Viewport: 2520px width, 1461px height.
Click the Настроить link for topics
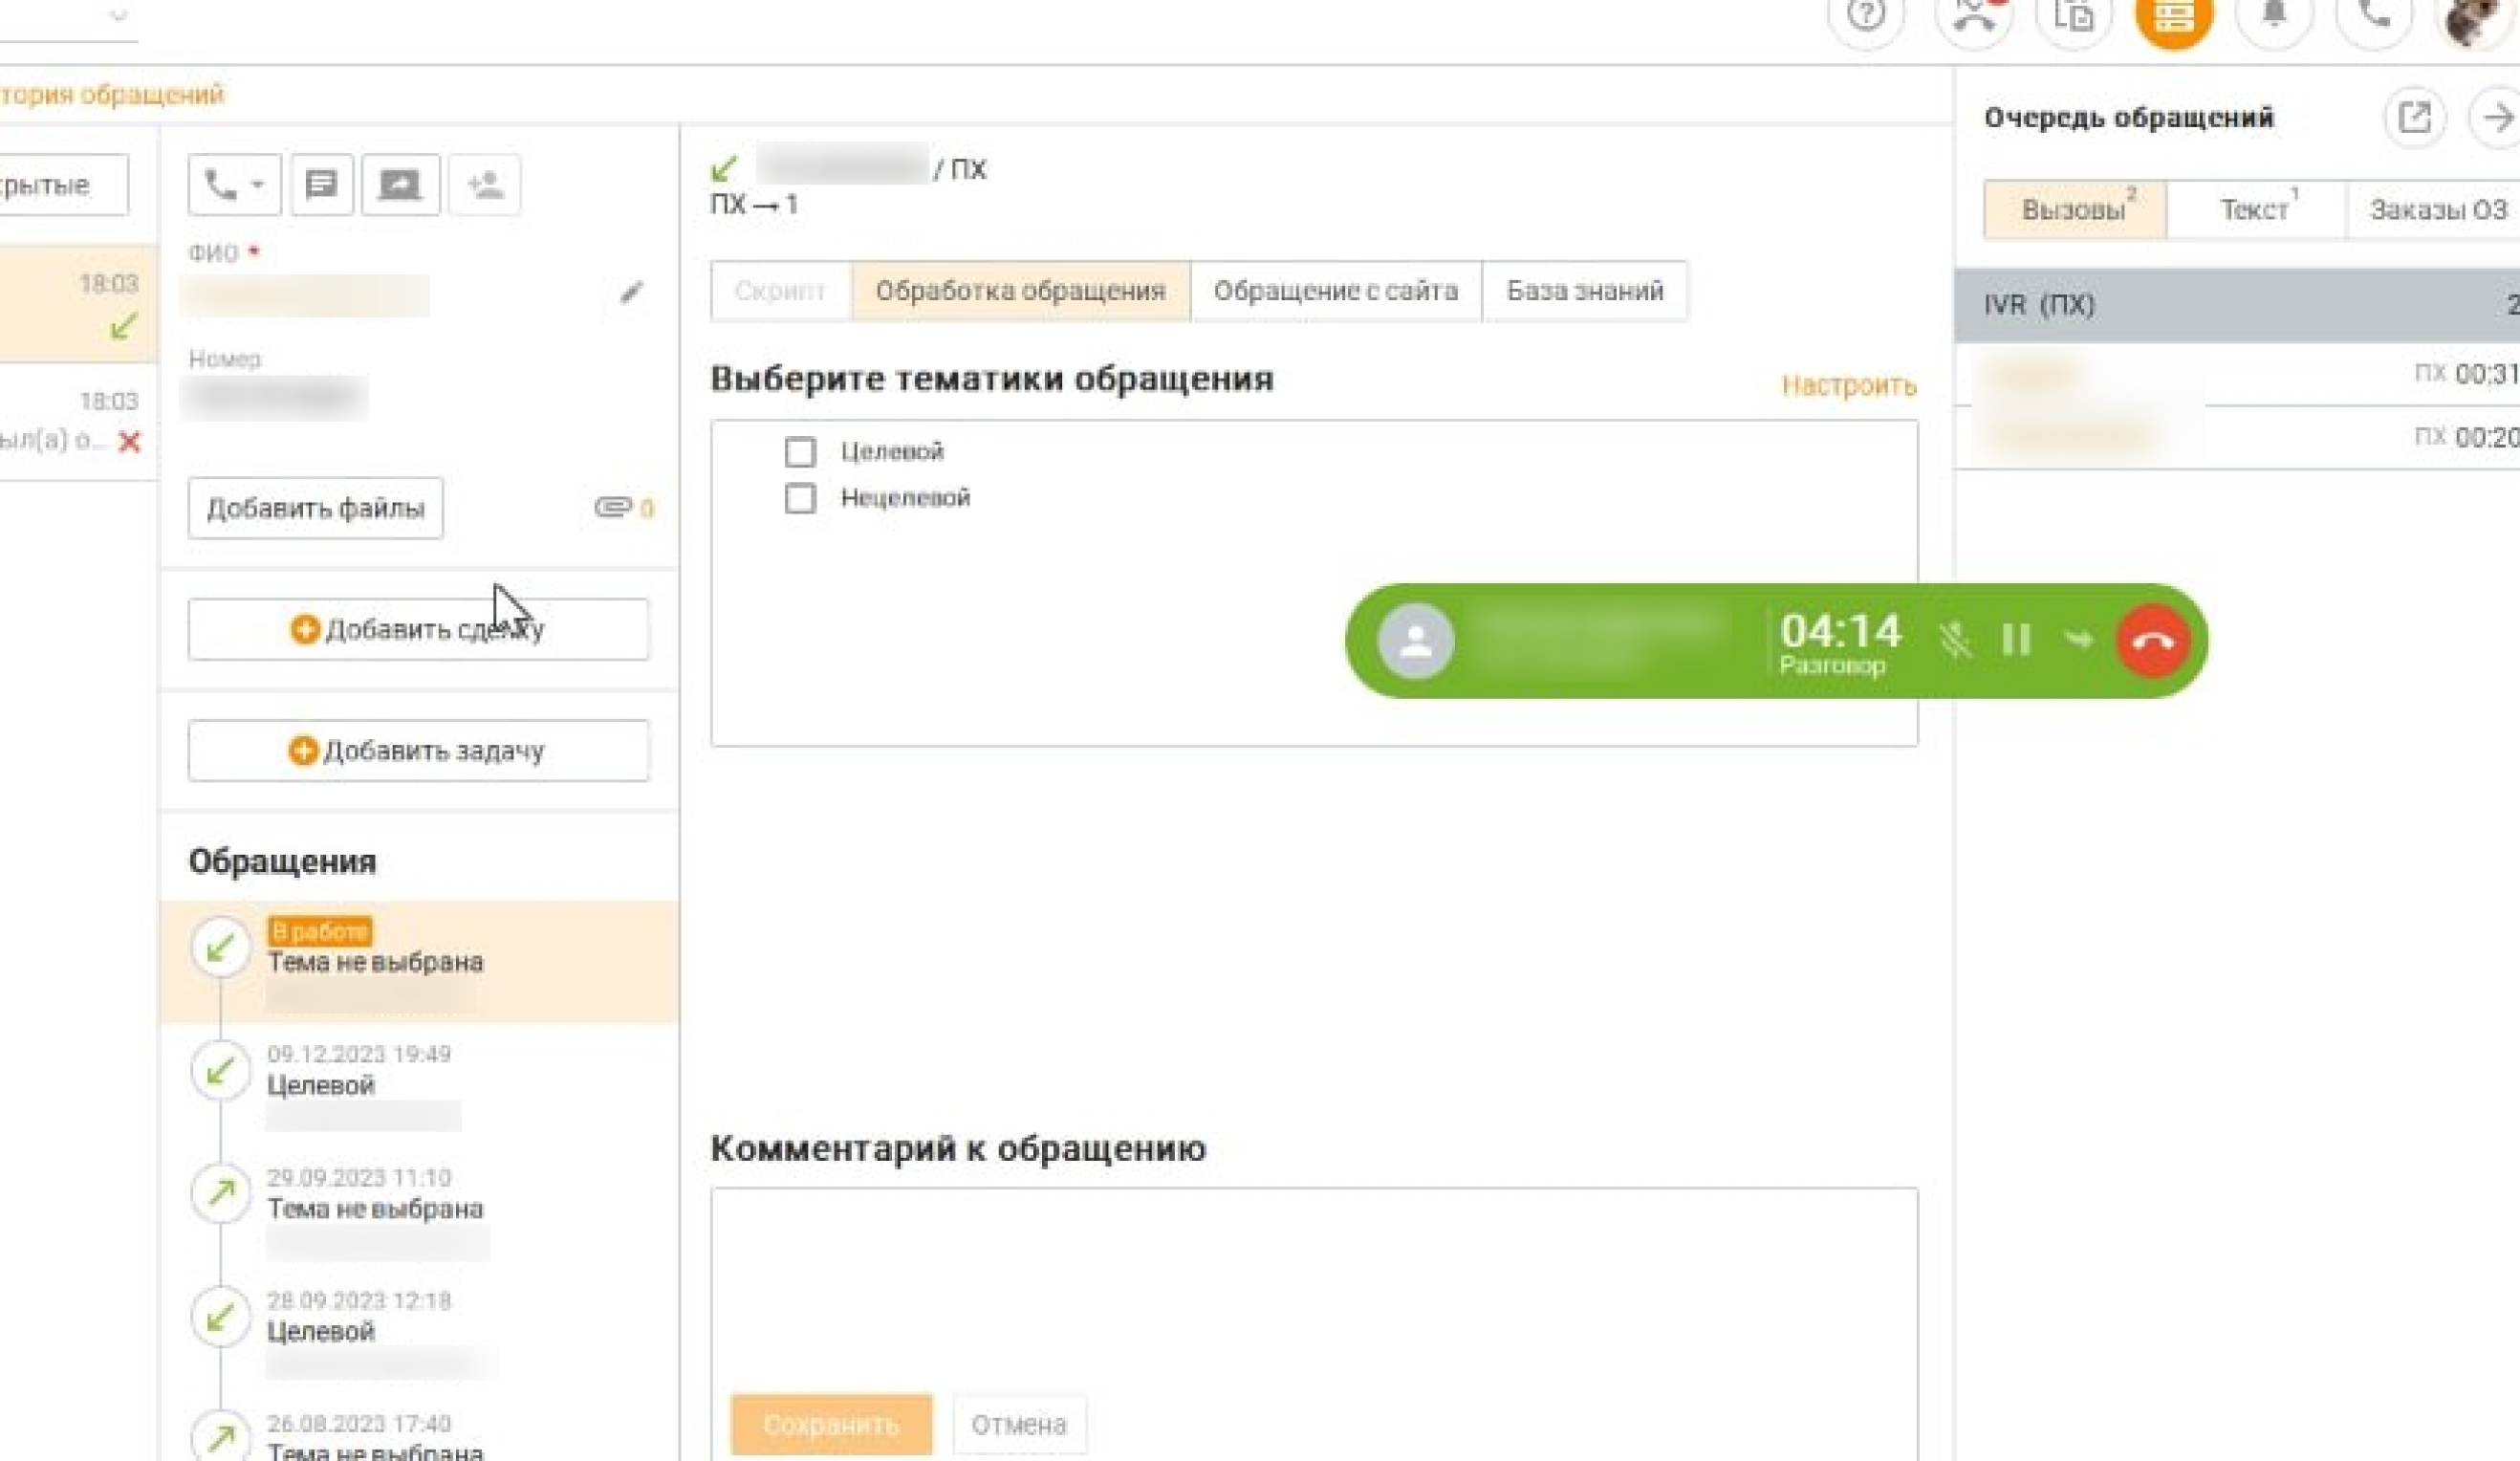(x=1847, y=384)
